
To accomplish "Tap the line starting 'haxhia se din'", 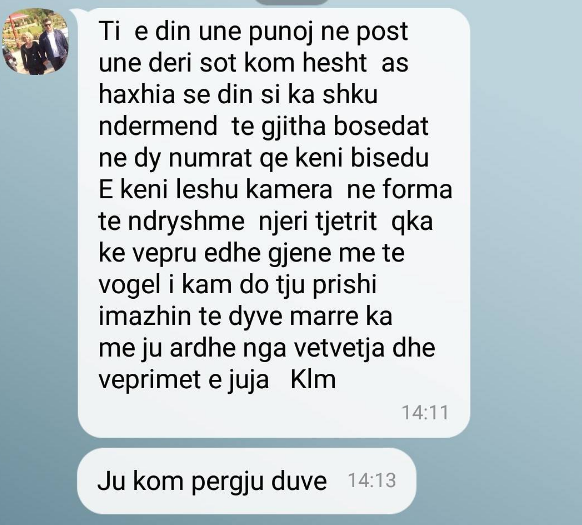I will (x=238, y=94).
